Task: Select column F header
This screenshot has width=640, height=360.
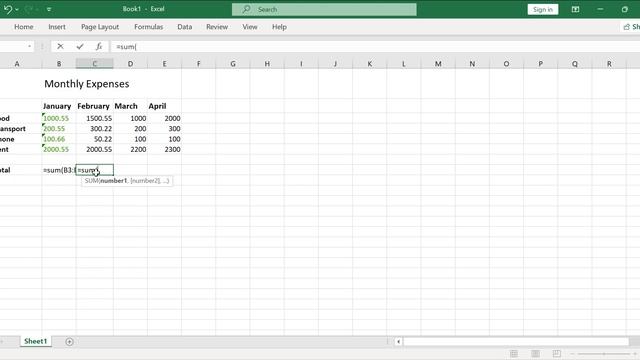Action: pos(199,64)
